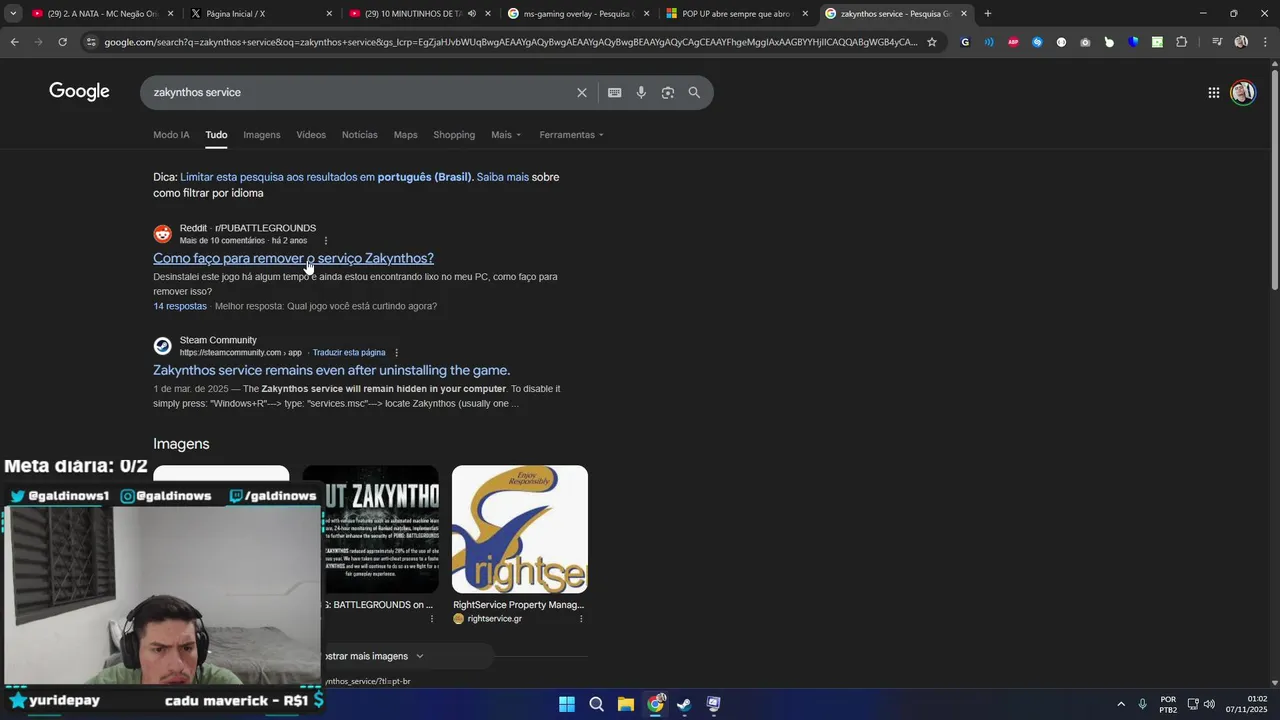Open new browser tab
The height and width of the screenshot is (720, 1280).
point(988,14)
